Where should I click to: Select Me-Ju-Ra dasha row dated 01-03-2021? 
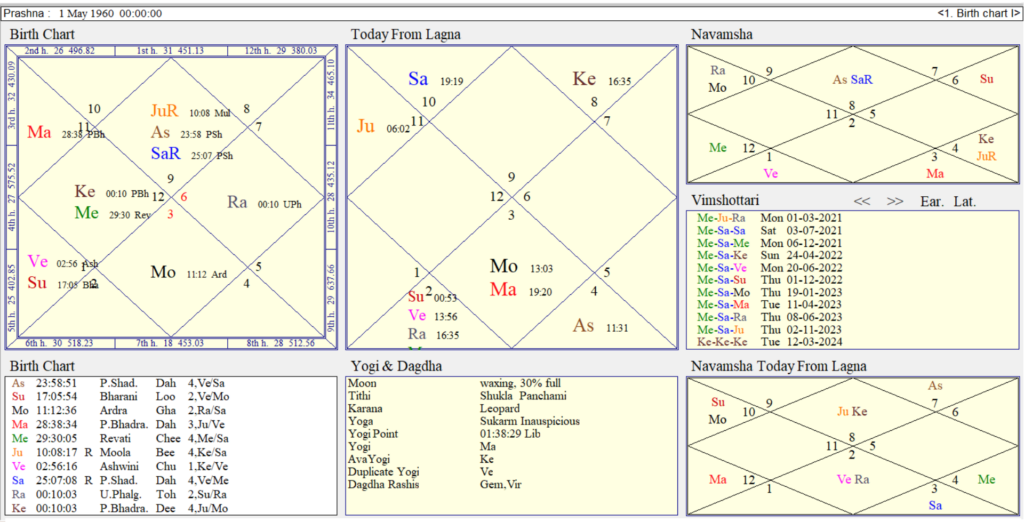click(770, 218)
